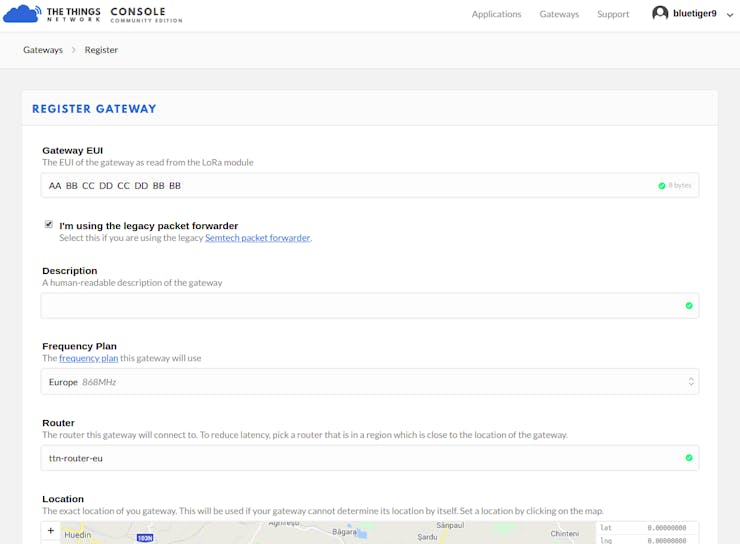
Task: Click the lng coordinate value
Action: point(666,541)
